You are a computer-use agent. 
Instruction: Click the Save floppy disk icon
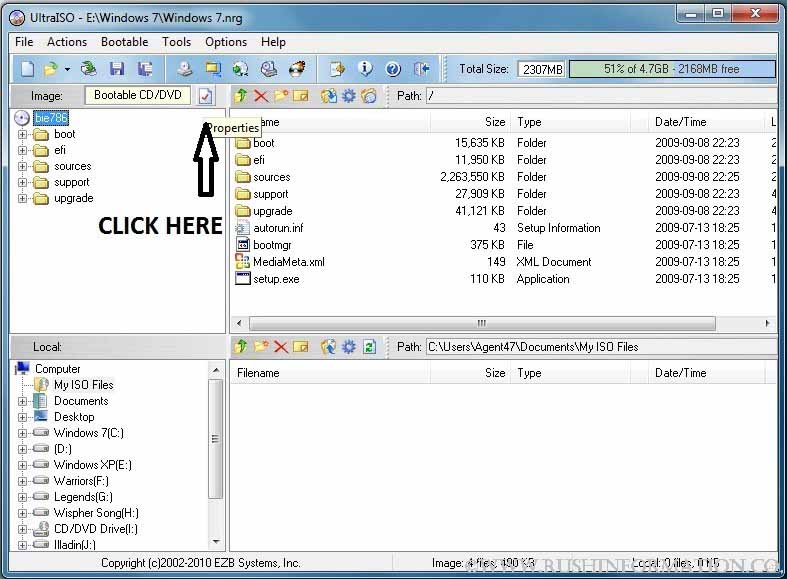[x=117, y=69]
